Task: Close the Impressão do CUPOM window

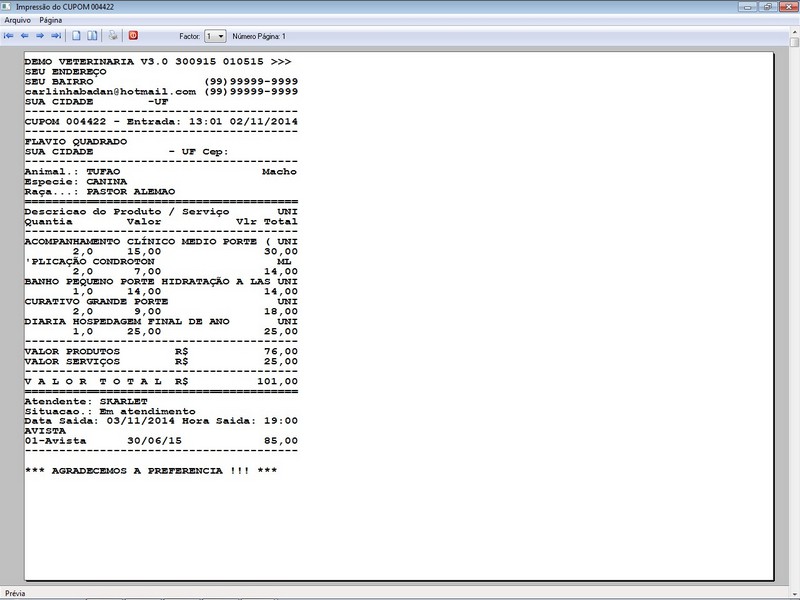Action: [x=788, y=7]
